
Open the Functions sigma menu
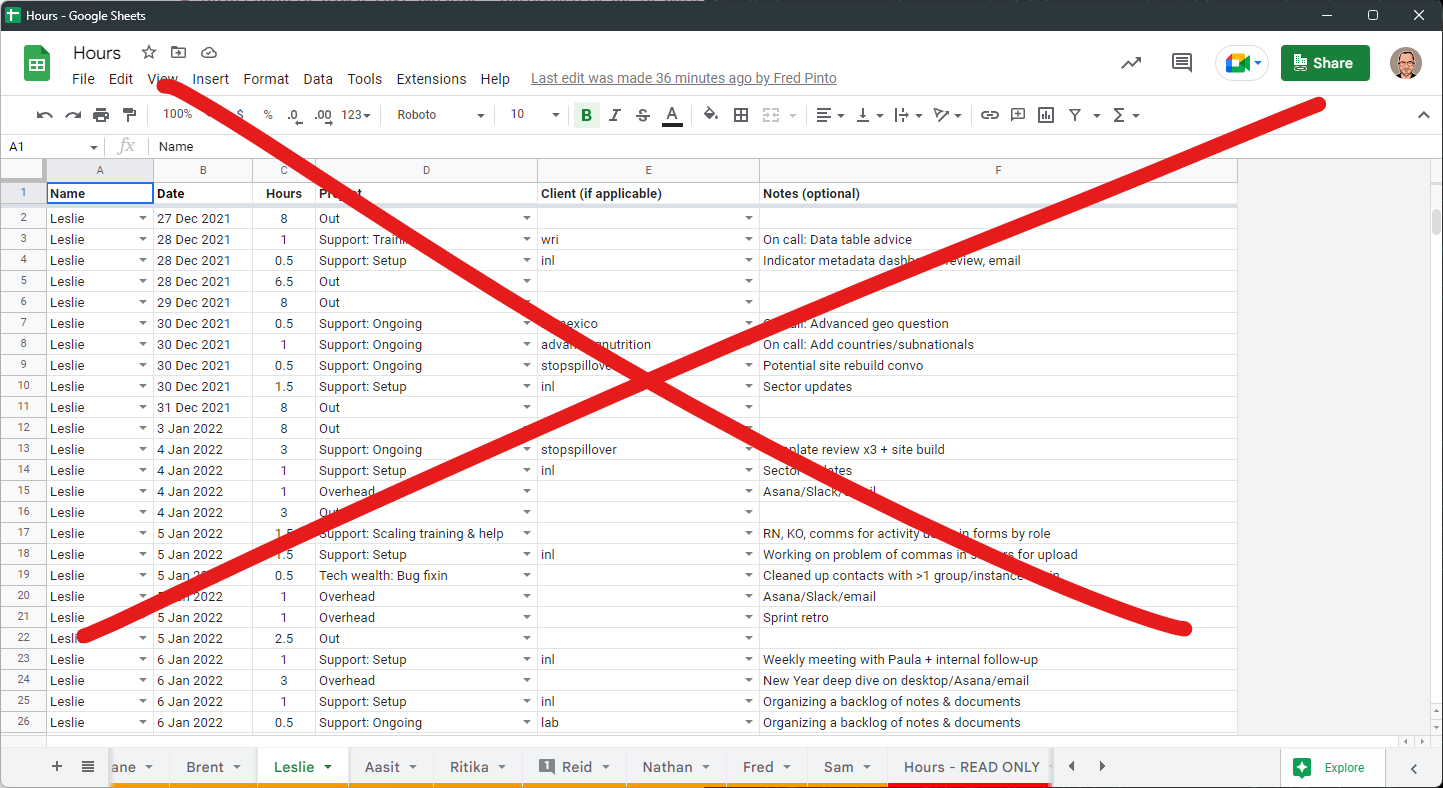[x=1125, y=115]
